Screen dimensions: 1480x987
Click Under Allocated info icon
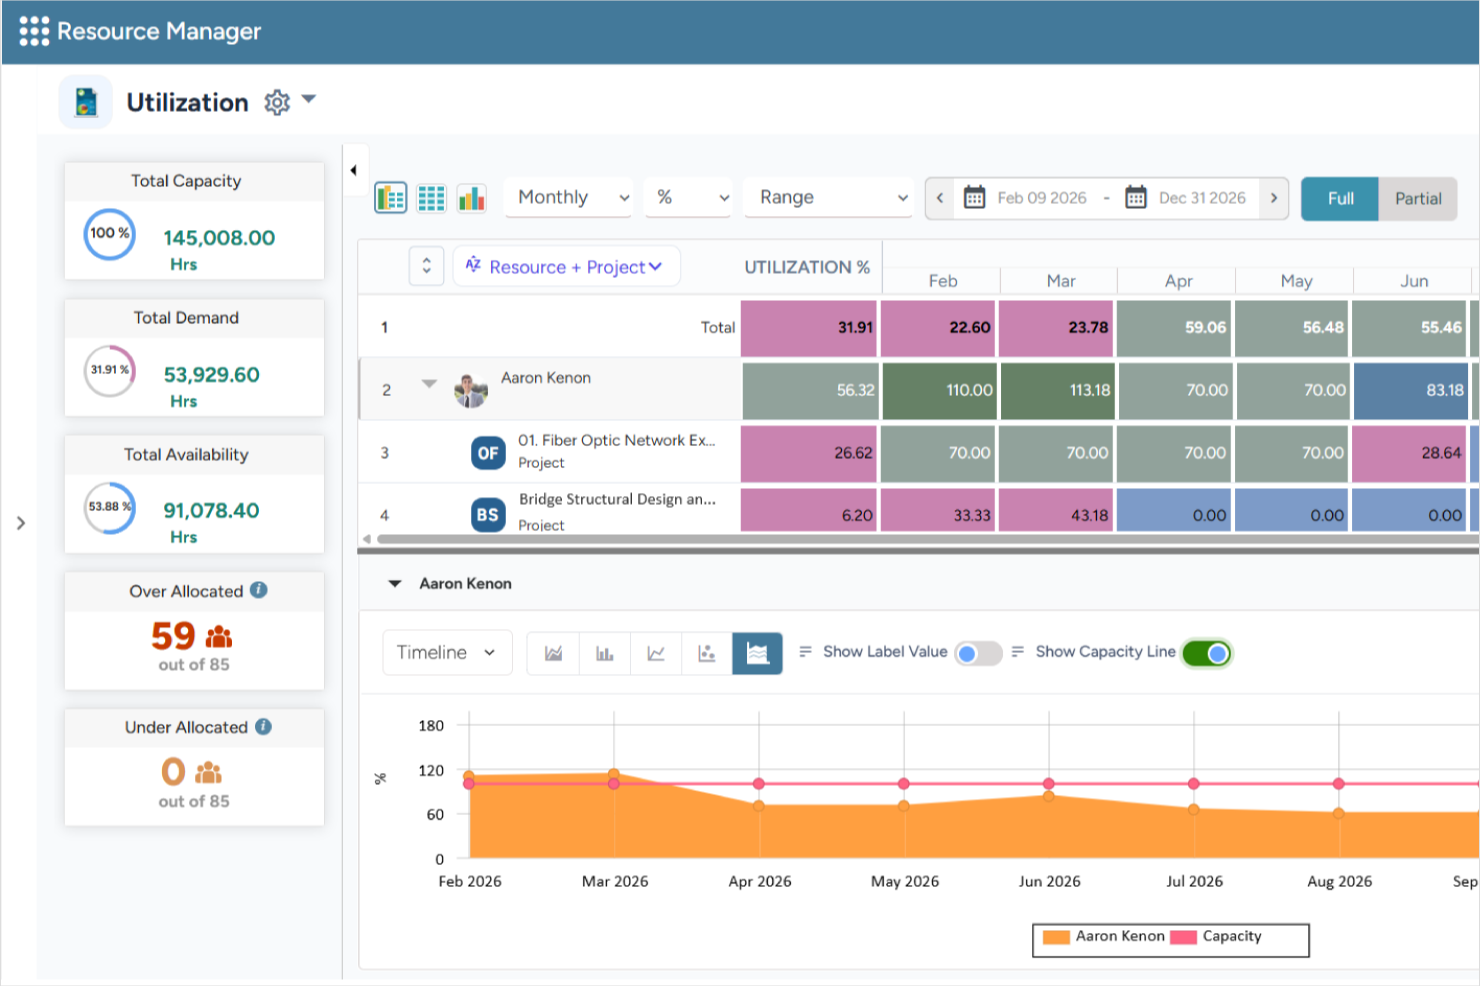pyautogui.click(x=263, y=726)
